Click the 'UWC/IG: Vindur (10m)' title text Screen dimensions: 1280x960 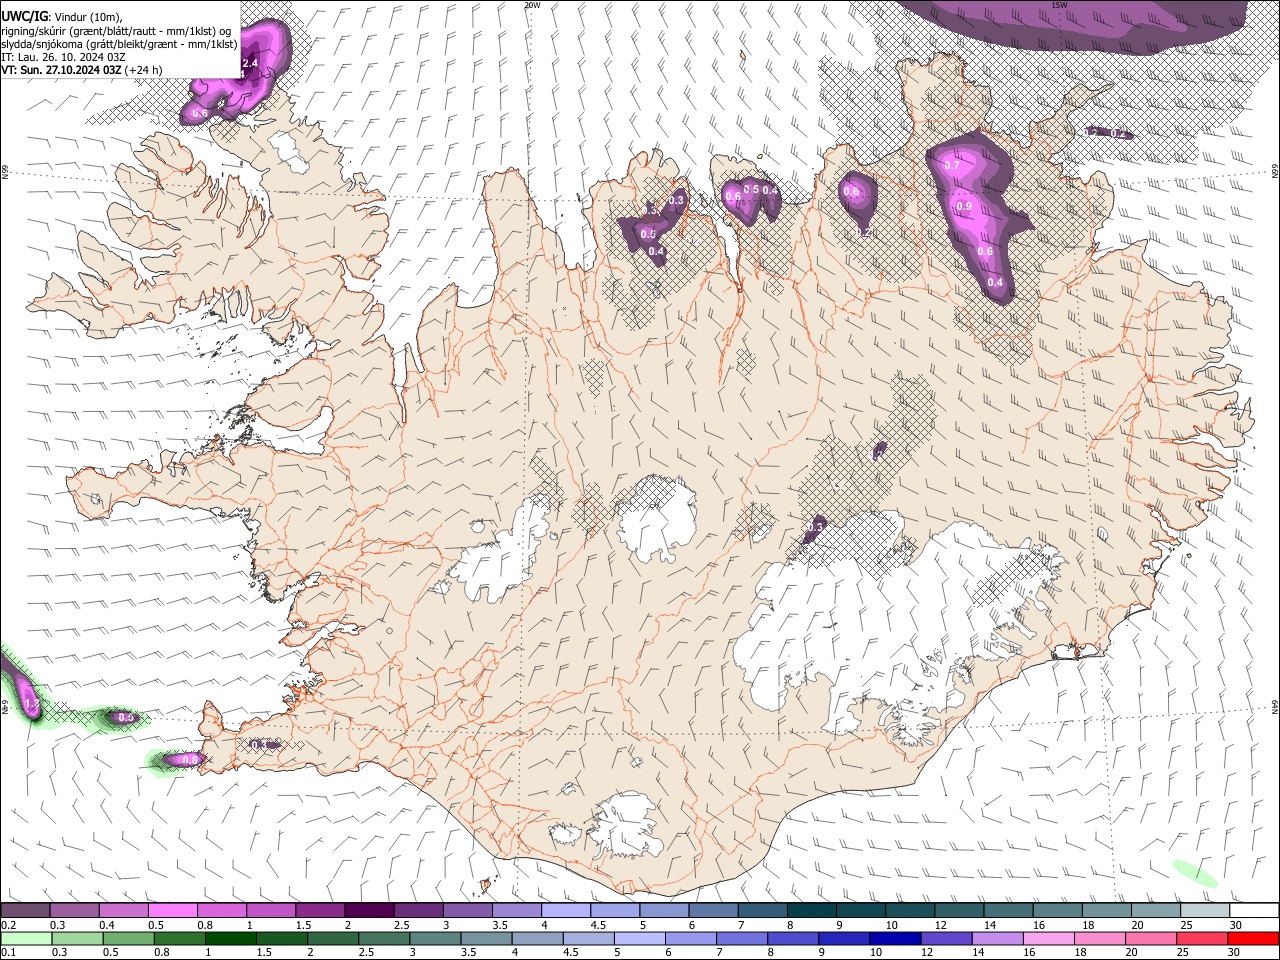[x=62, y=17]
